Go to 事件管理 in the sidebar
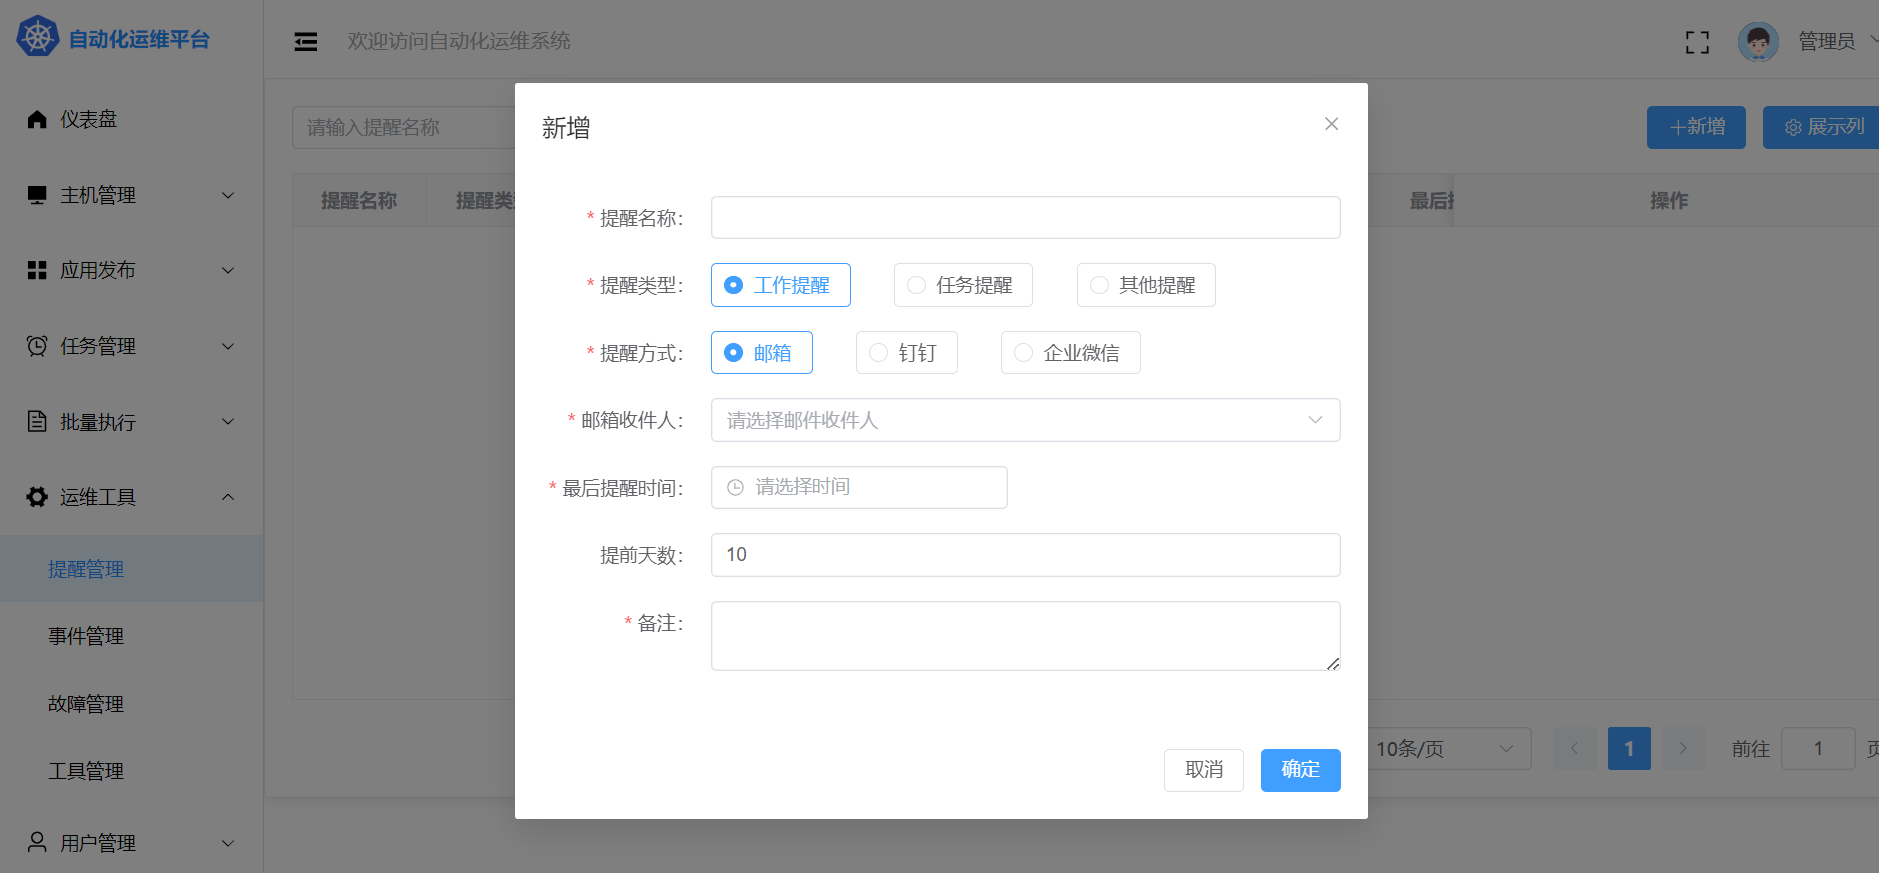This screenshot has width=1879, height=873. [x=86, y=636]
